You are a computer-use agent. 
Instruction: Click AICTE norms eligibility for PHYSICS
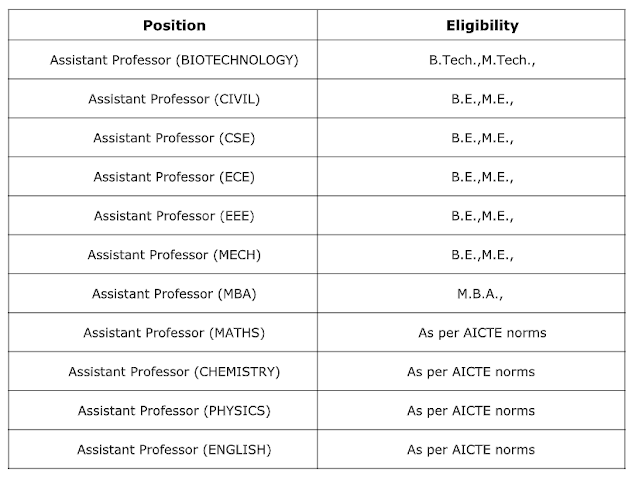click(471, 410)
